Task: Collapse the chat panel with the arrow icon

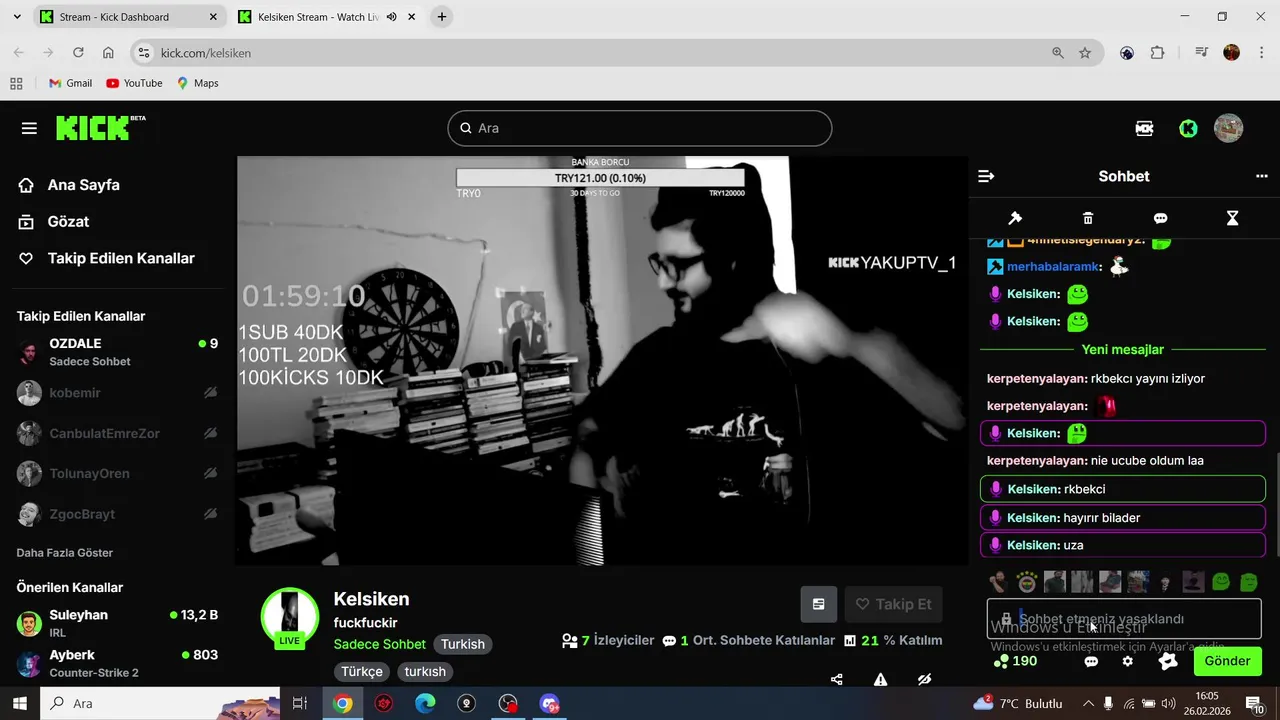Action: click(x=986, y=176)
